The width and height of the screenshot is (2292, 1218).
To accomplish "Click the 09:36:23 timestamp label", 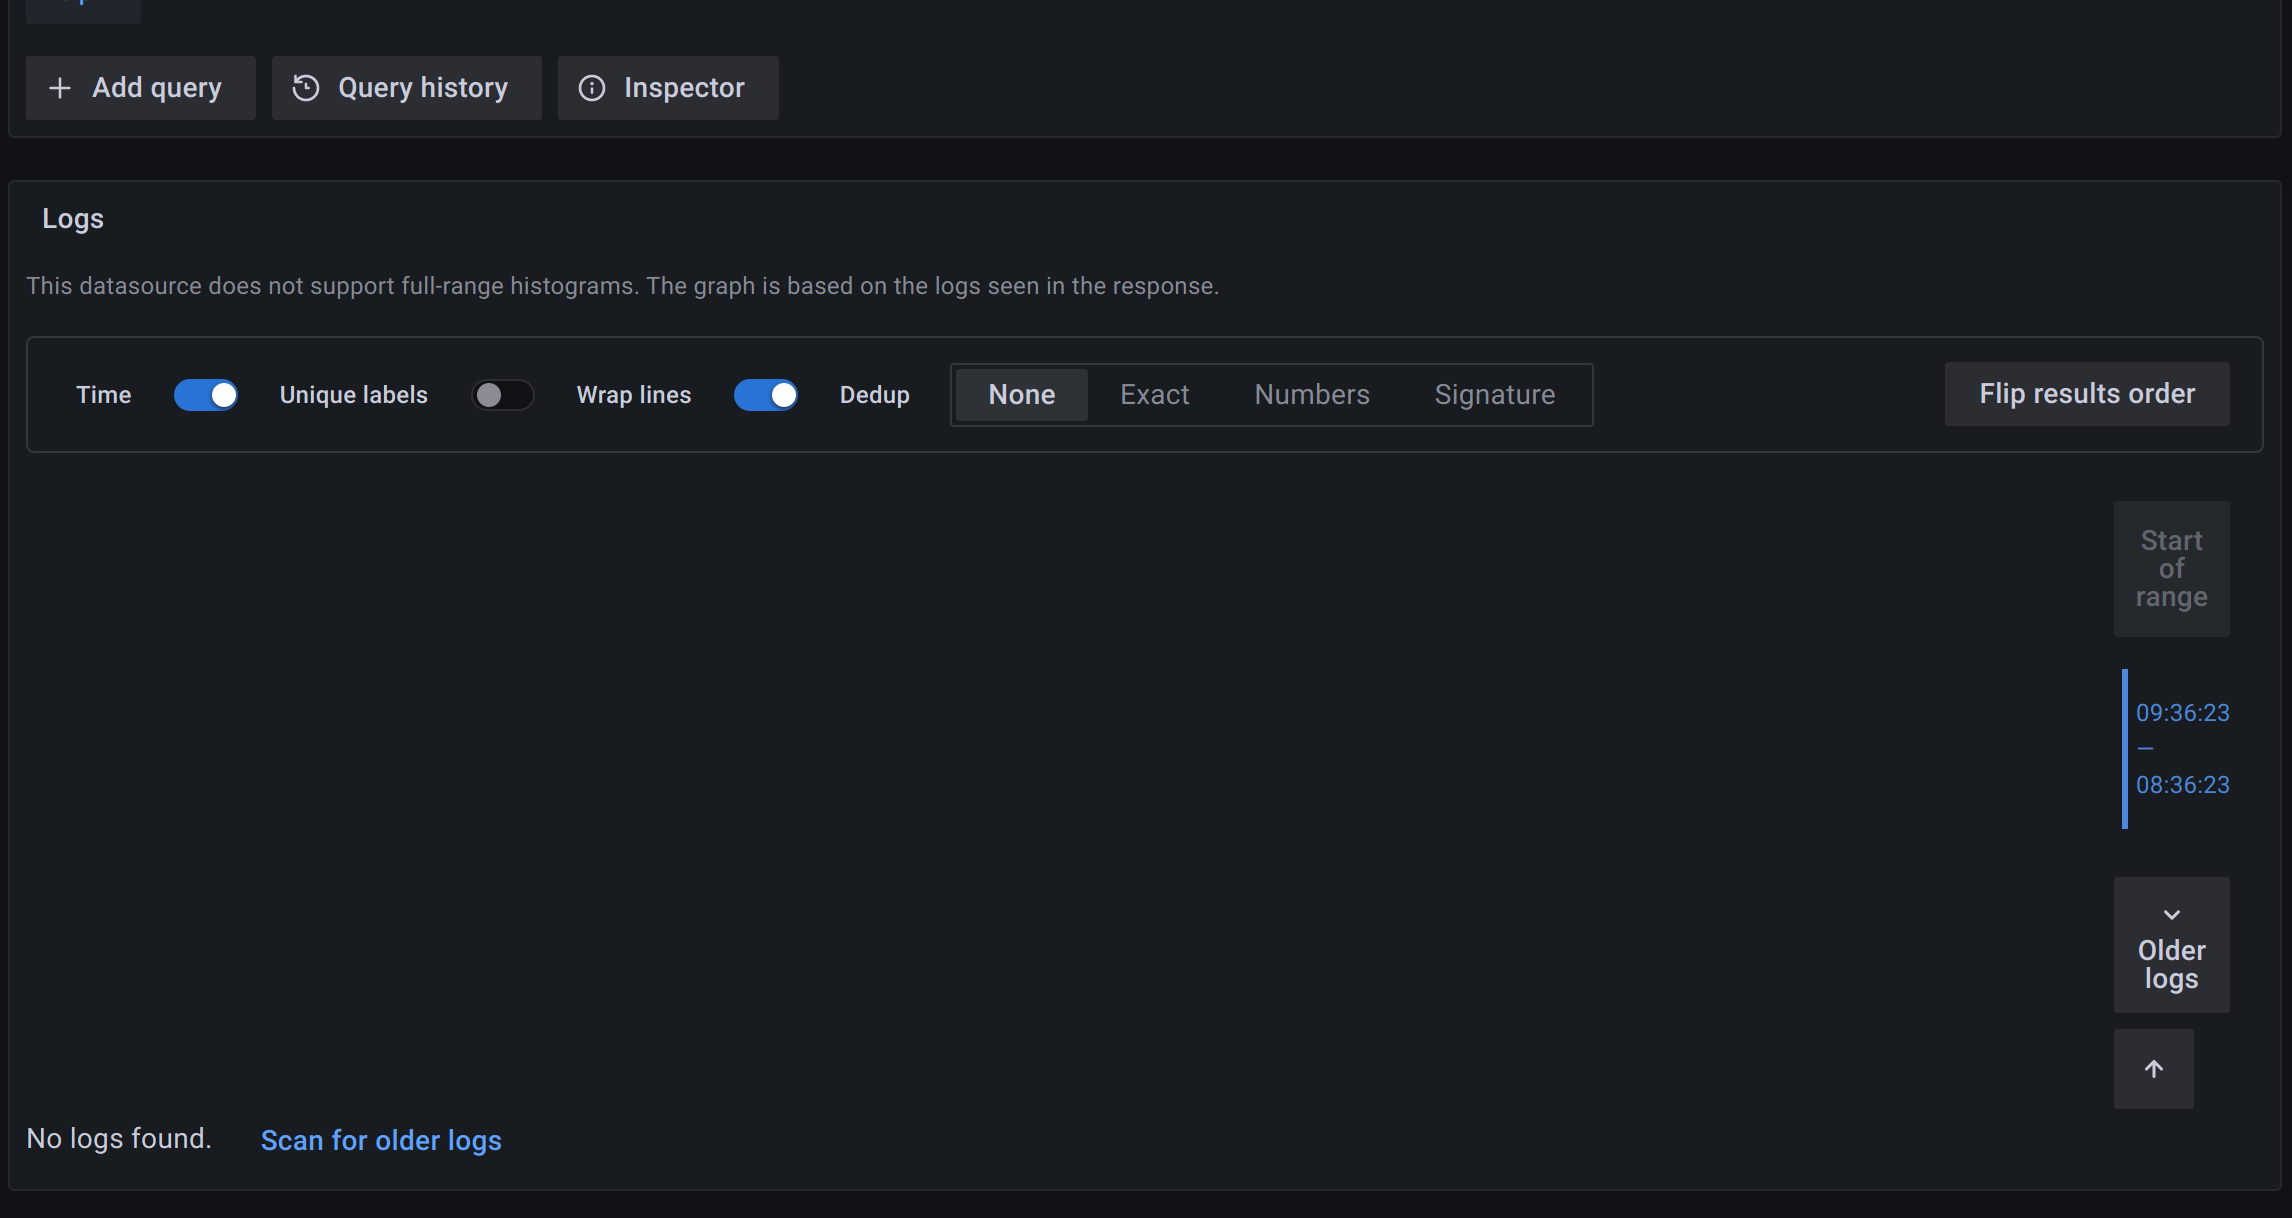I will tap(2182, 712).
